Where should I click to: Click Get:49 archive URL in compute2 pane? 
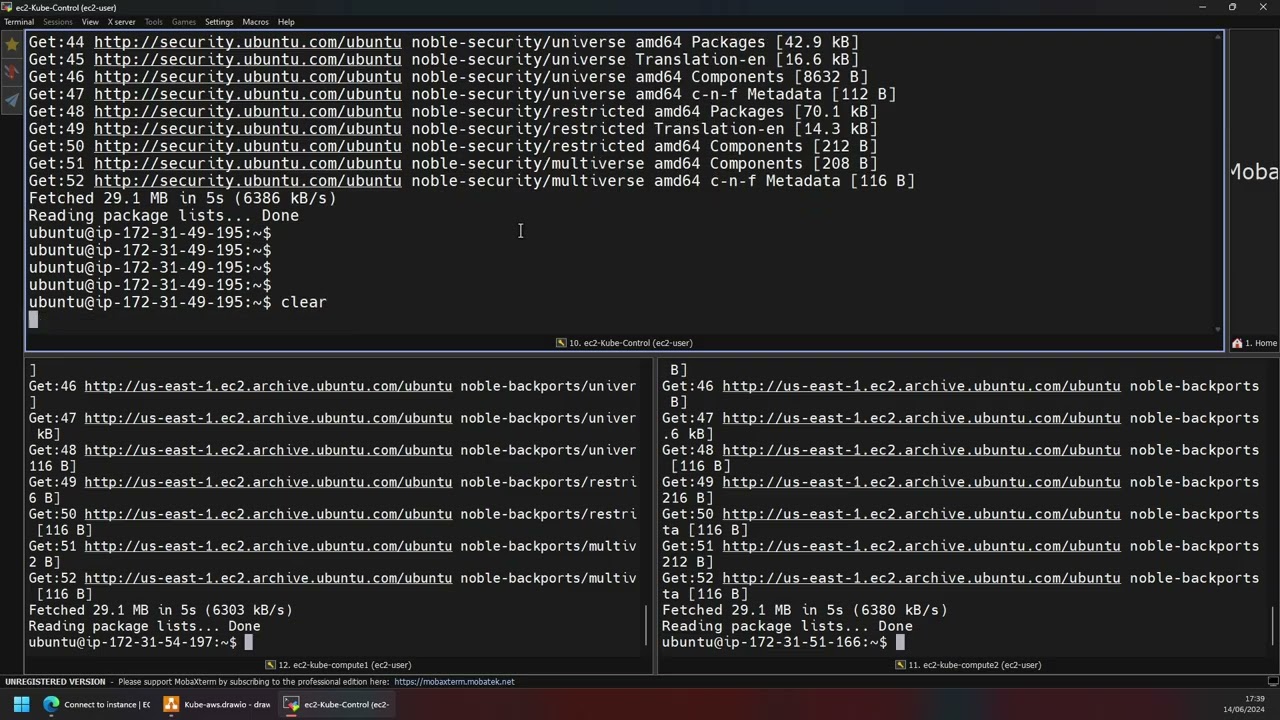(x=921, y=482)
